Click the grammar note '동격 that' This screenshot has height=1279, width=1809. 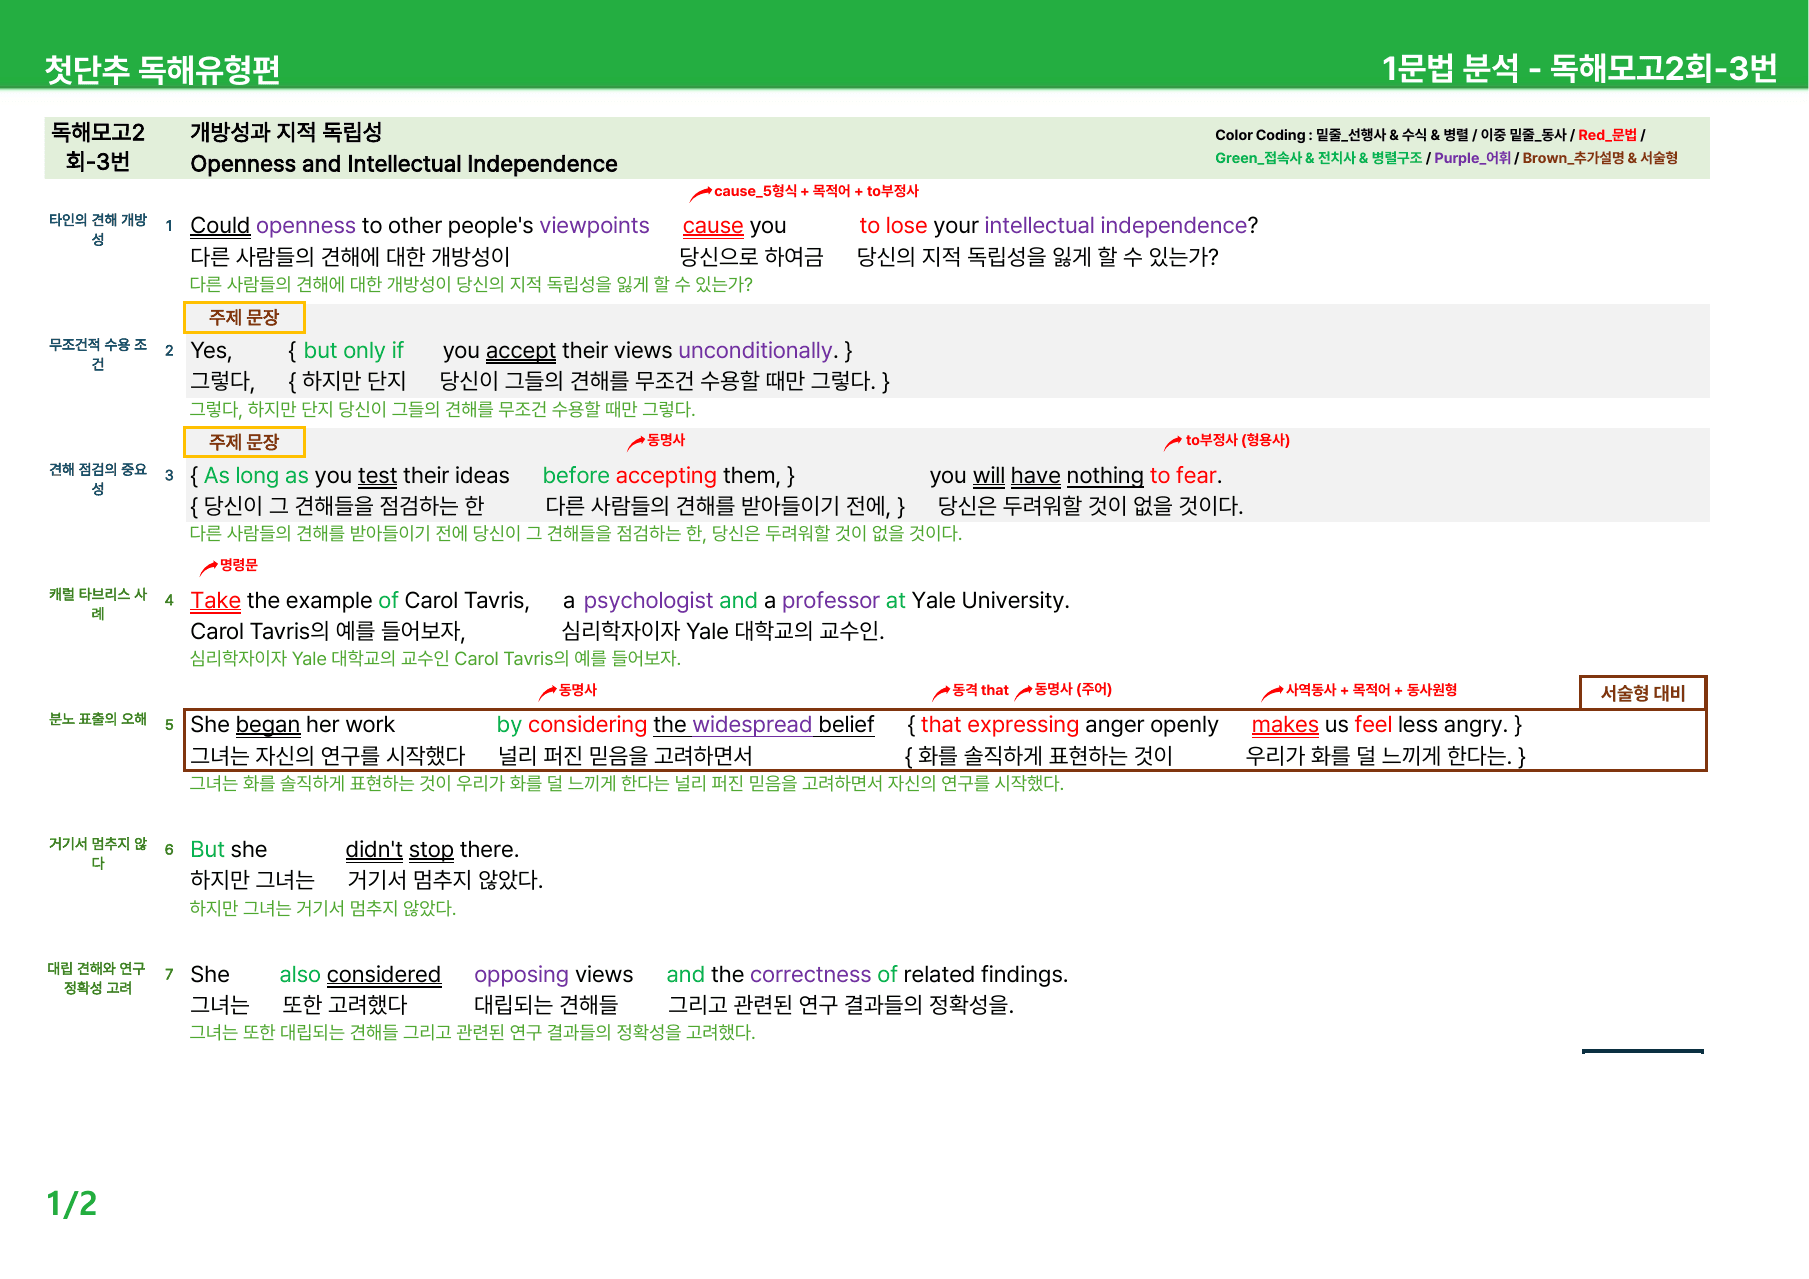pyautogui.click(x=980, y=690)
